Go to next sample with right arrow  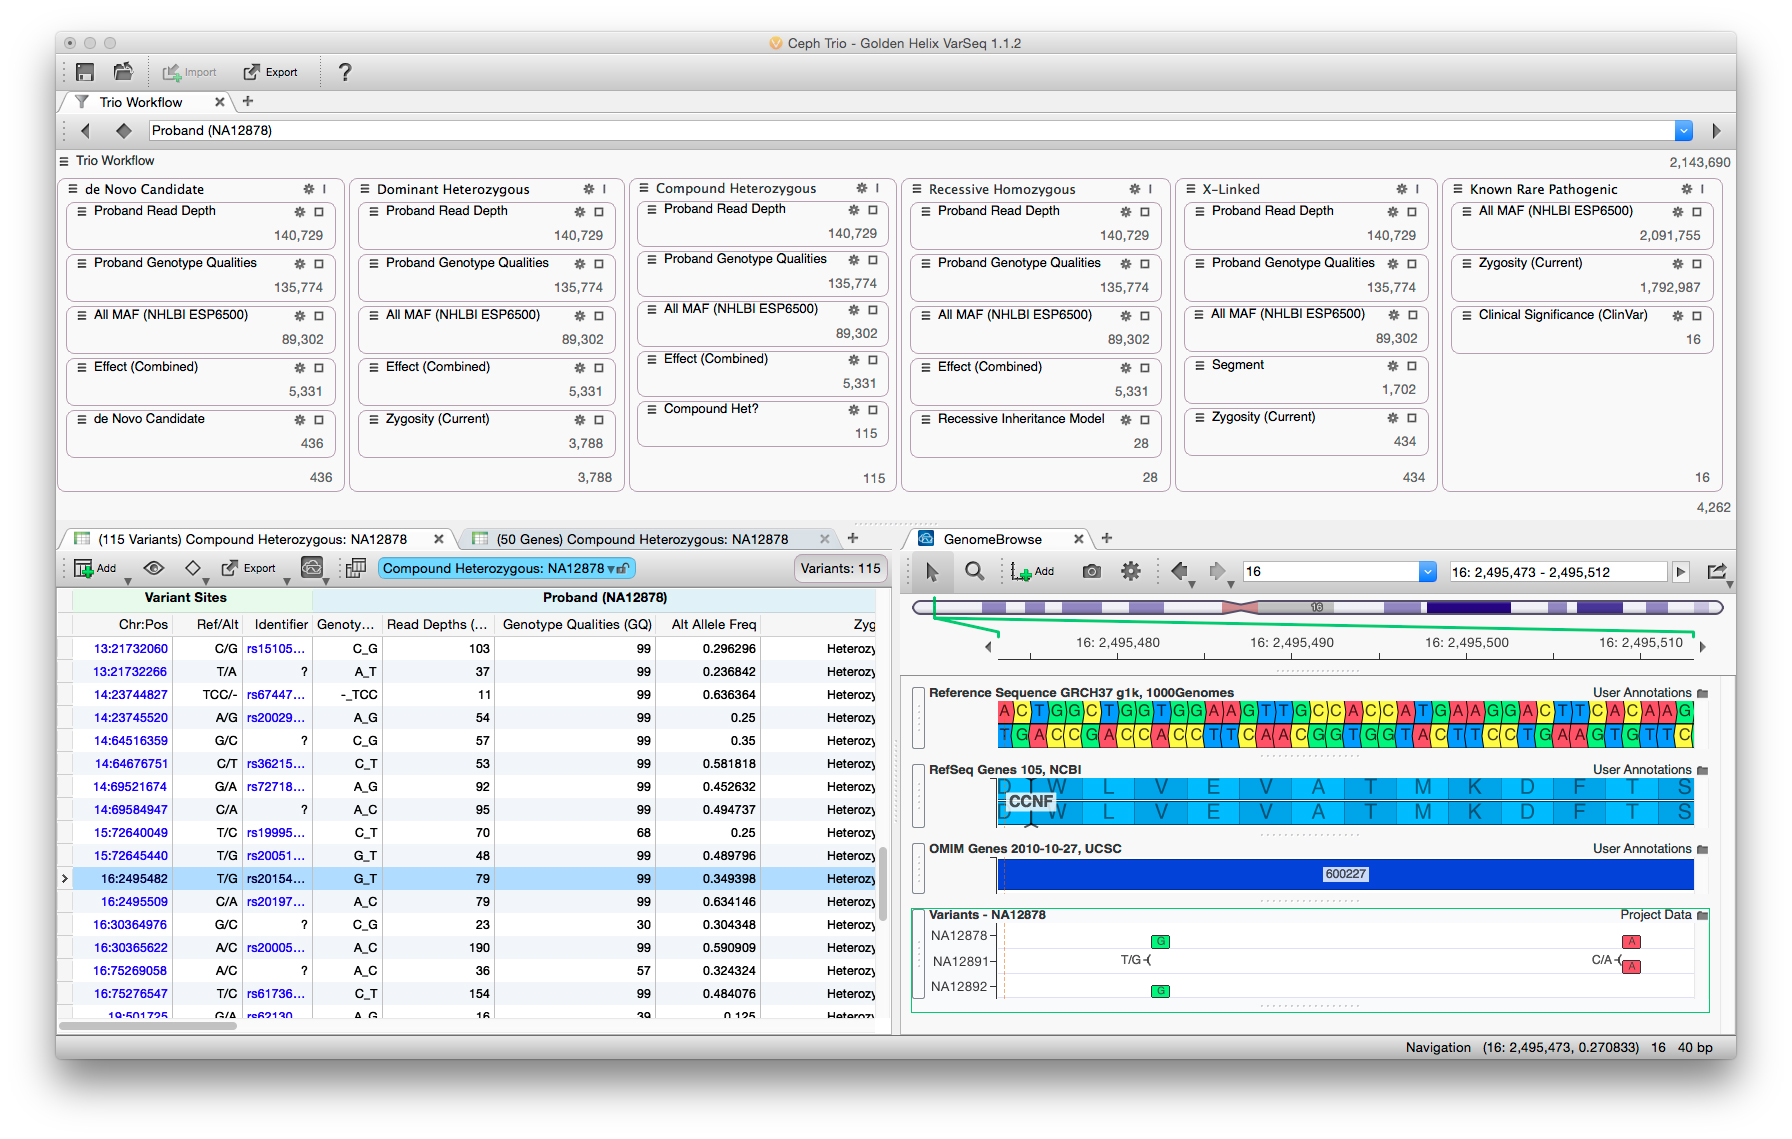coord(1717,130)
